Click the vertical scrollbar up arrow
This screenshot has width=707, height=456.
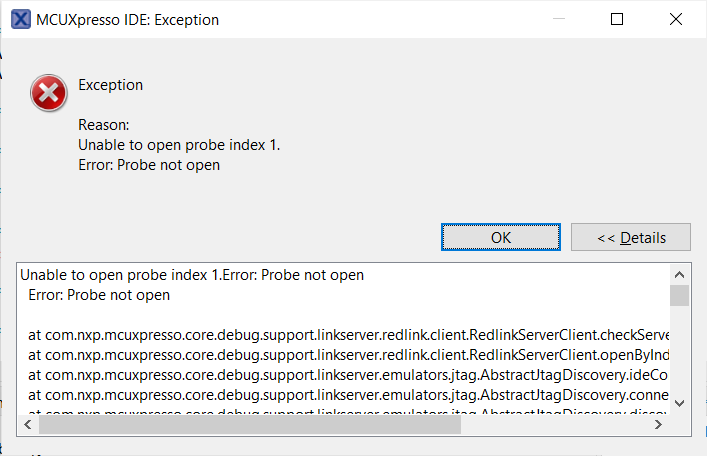tap(679, 274)
